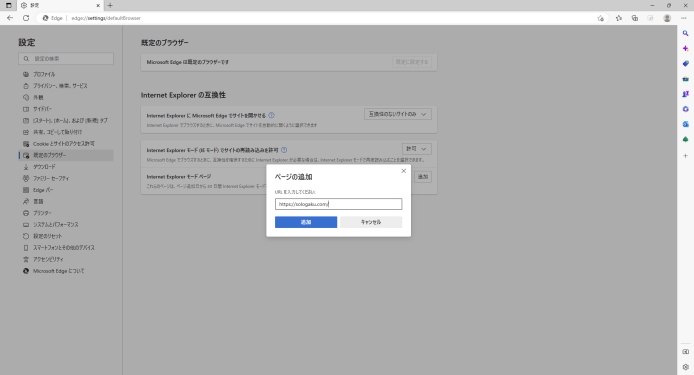Click the address bar URL edge://settings/defaultBrowser
The width and height of the screenshot is (694, 375).
(x=106, y=18)
